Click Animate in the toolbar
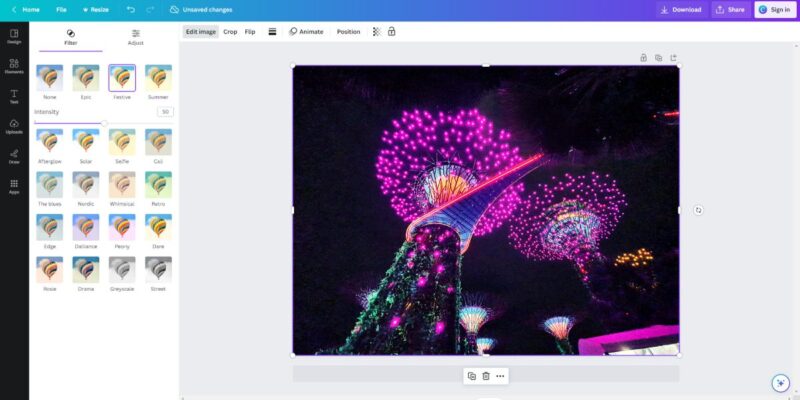 tap(306, 32)
